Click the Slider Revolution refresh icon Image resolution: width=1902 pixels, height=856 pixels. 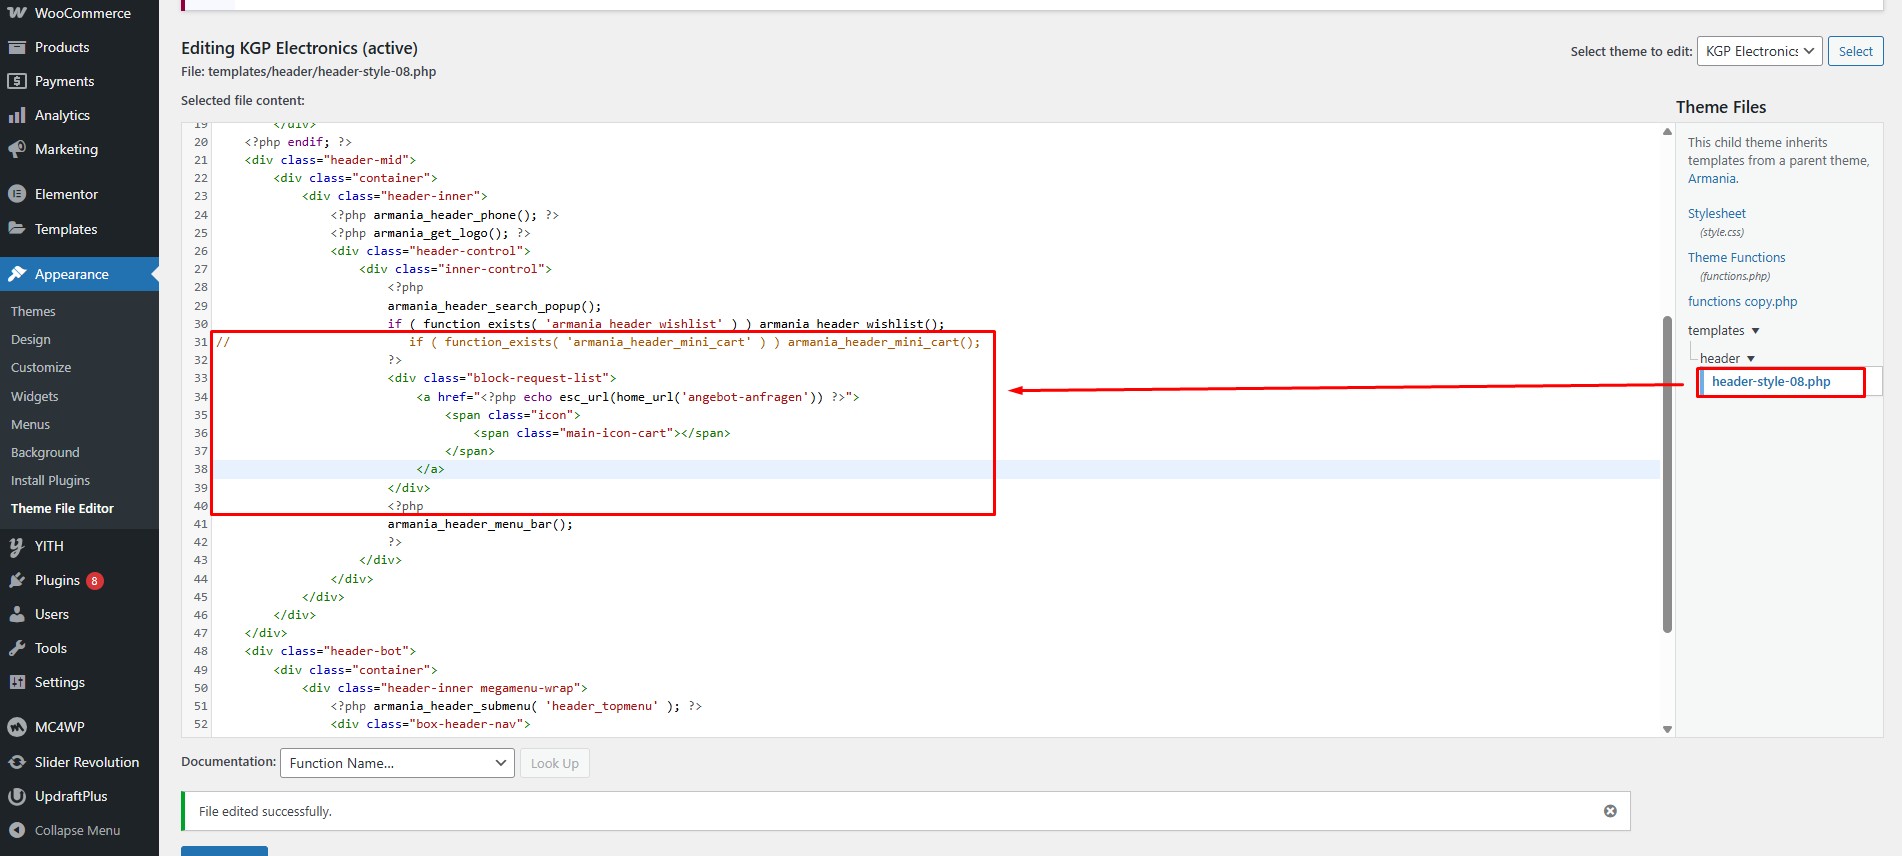coord(17,762)
